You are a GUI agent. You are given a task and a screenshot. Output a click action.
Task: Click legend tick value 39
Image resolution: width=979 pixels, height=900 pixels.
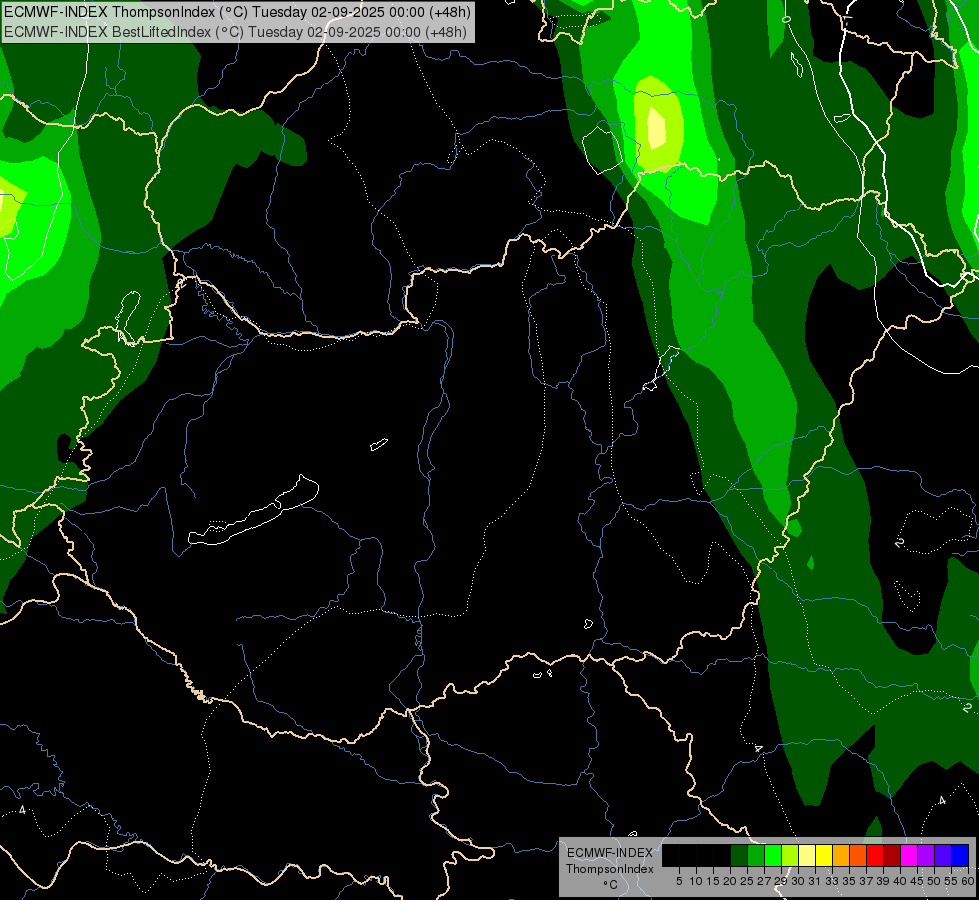coord(883,881)
